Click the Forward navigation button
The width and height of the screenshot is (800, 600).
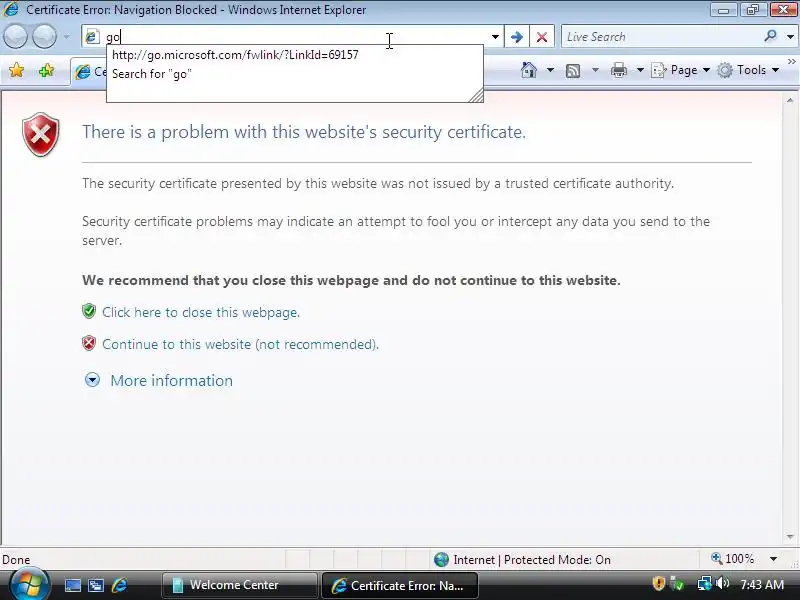pyautogui.click(x=45, y=37)
